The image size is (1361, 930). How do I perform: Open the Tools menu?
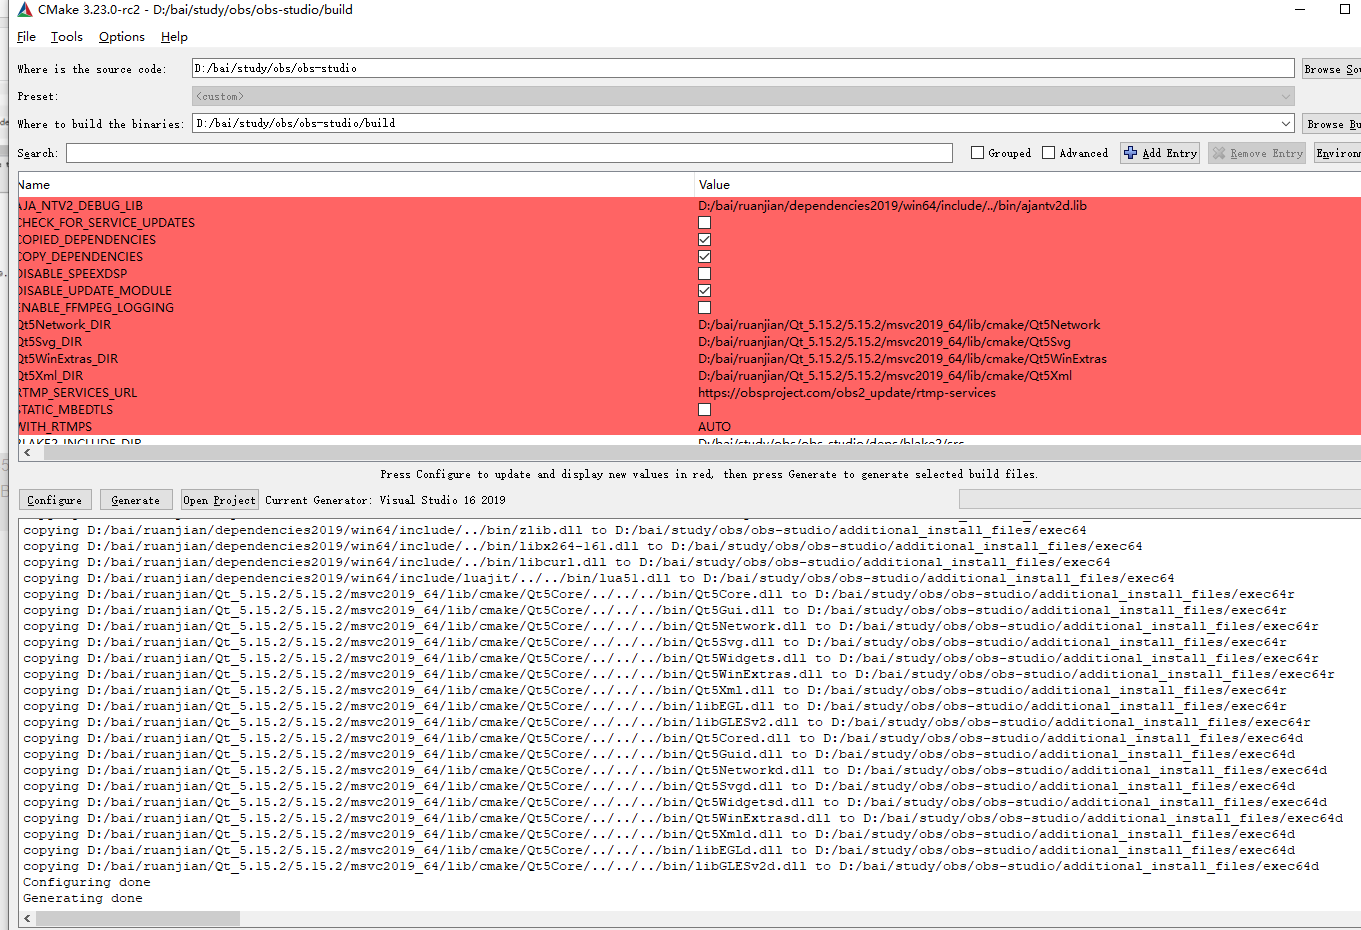67,37
